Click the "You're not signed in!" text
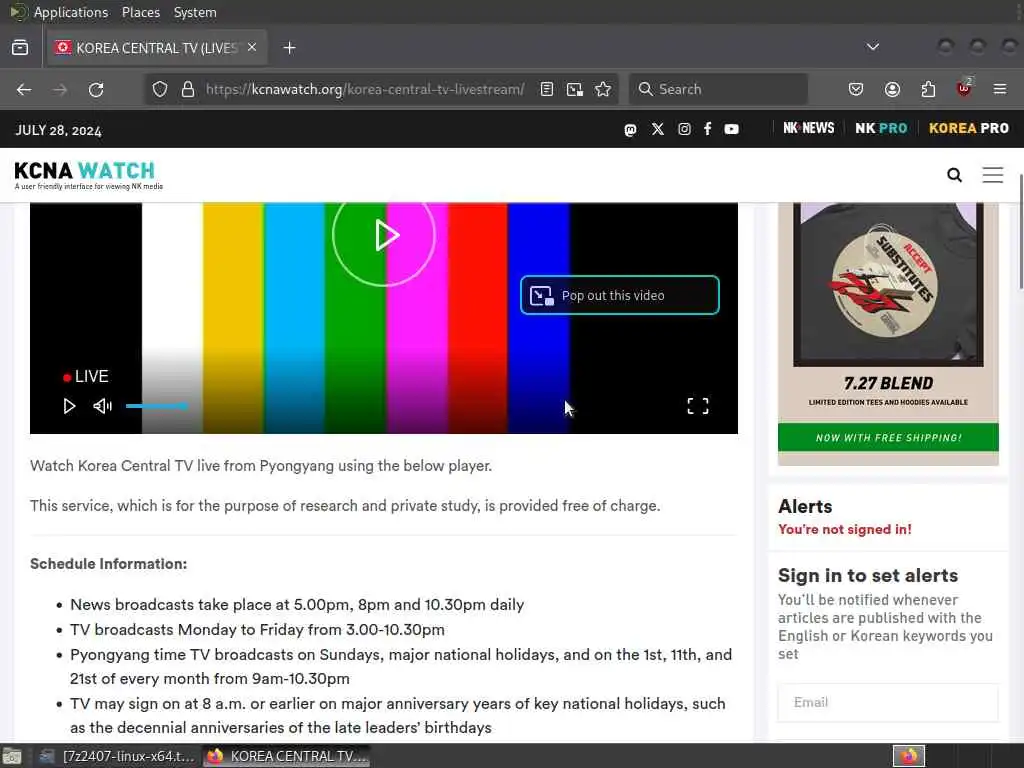 844,529
